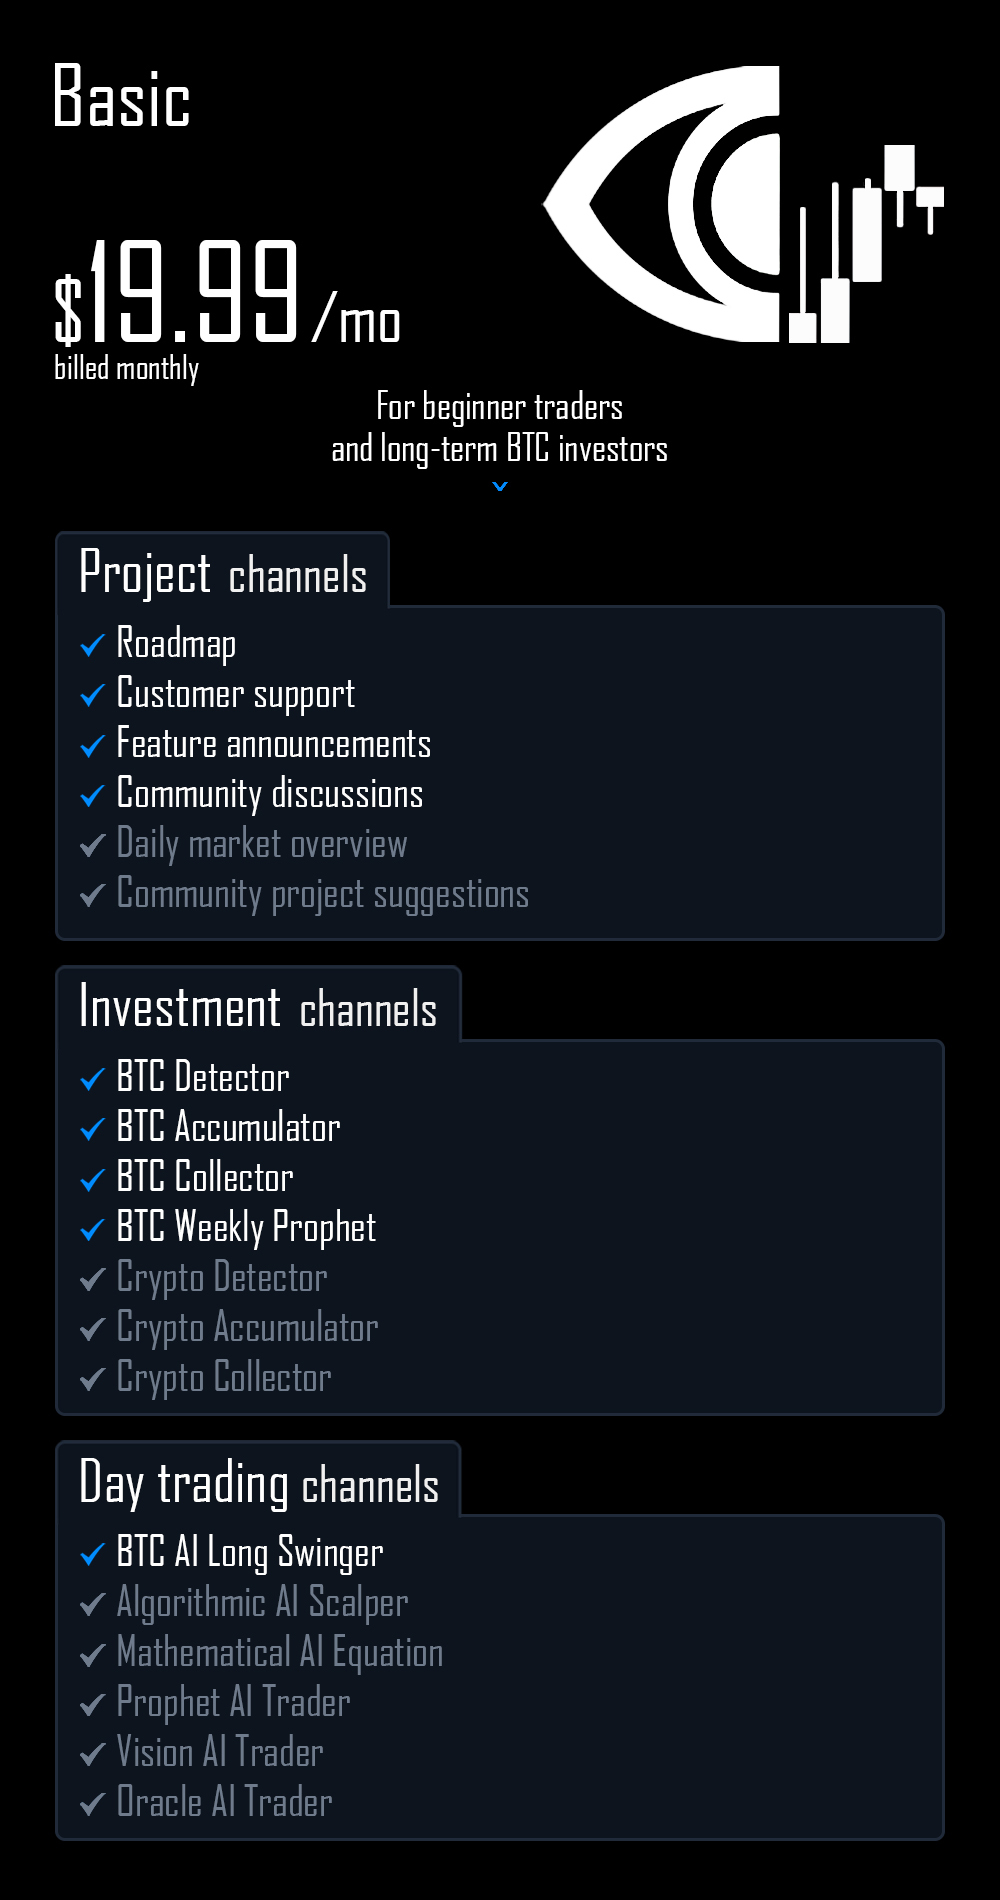Select the Day trading channels header
This screenshot has height=1900, width=1000.
[x=259, y=1482]
